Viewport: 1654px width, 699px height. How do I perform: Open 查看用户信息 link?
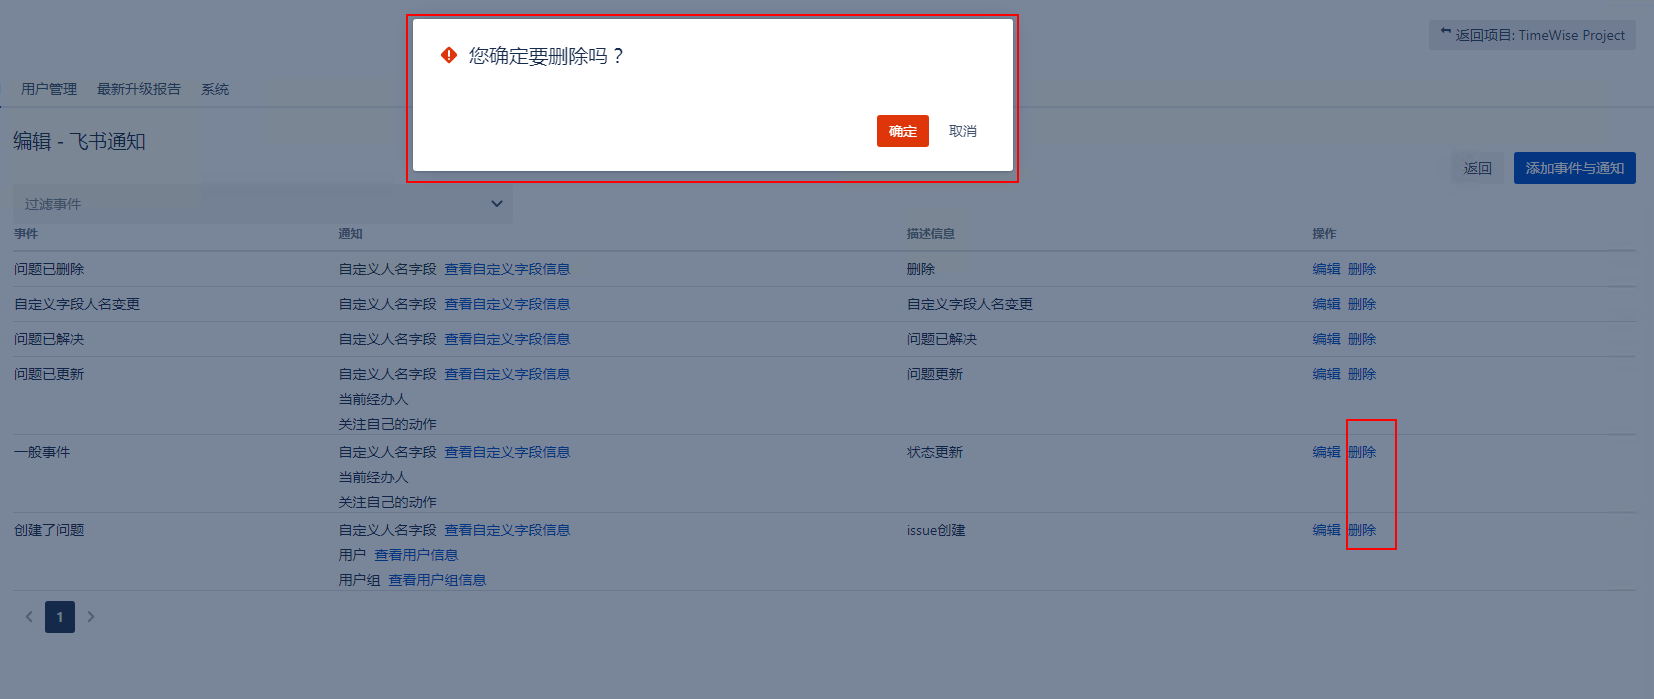click(416, 555)
